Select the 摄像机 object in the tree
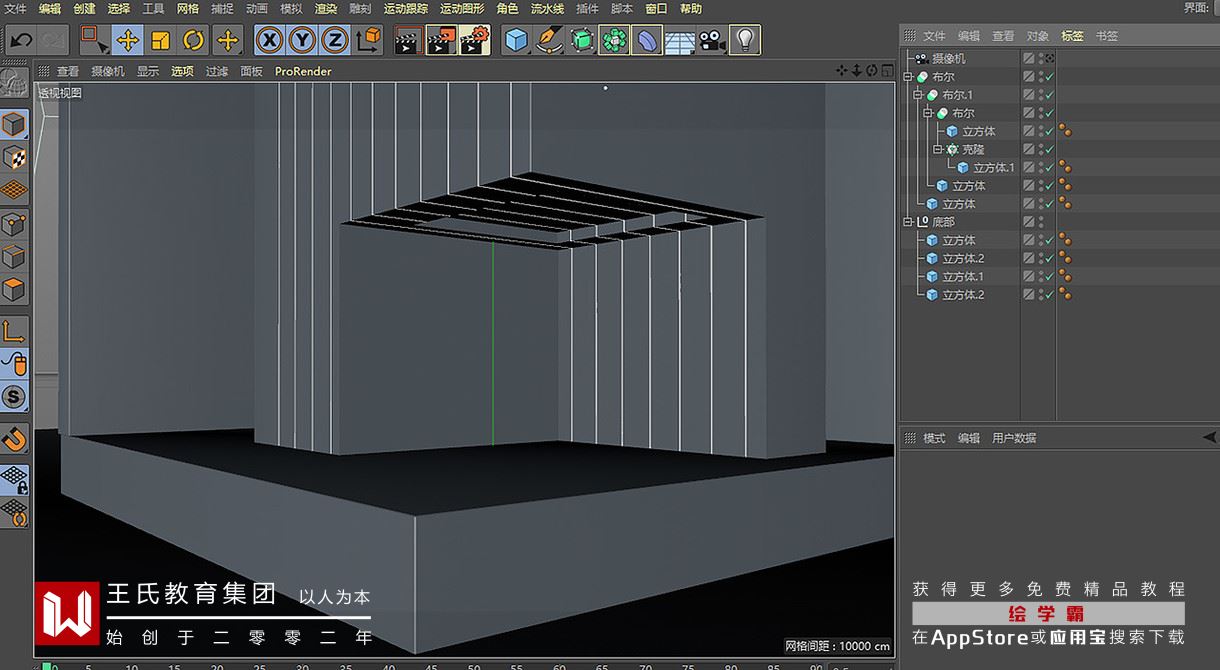 pos(948,59)
